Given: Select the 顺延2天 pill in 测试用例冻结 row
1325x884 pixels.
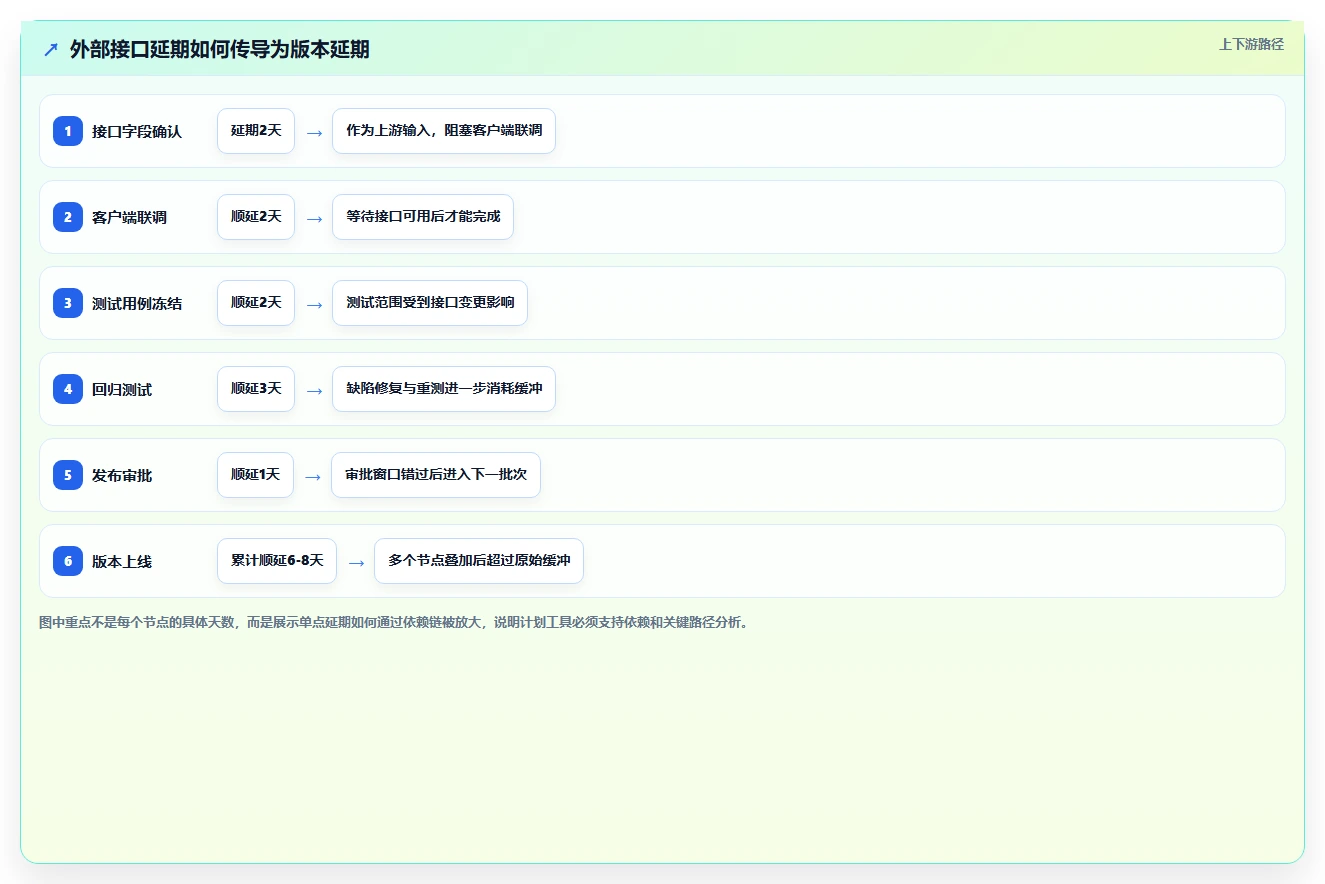Looking at the screenshot, I should (x=256, y=303).
